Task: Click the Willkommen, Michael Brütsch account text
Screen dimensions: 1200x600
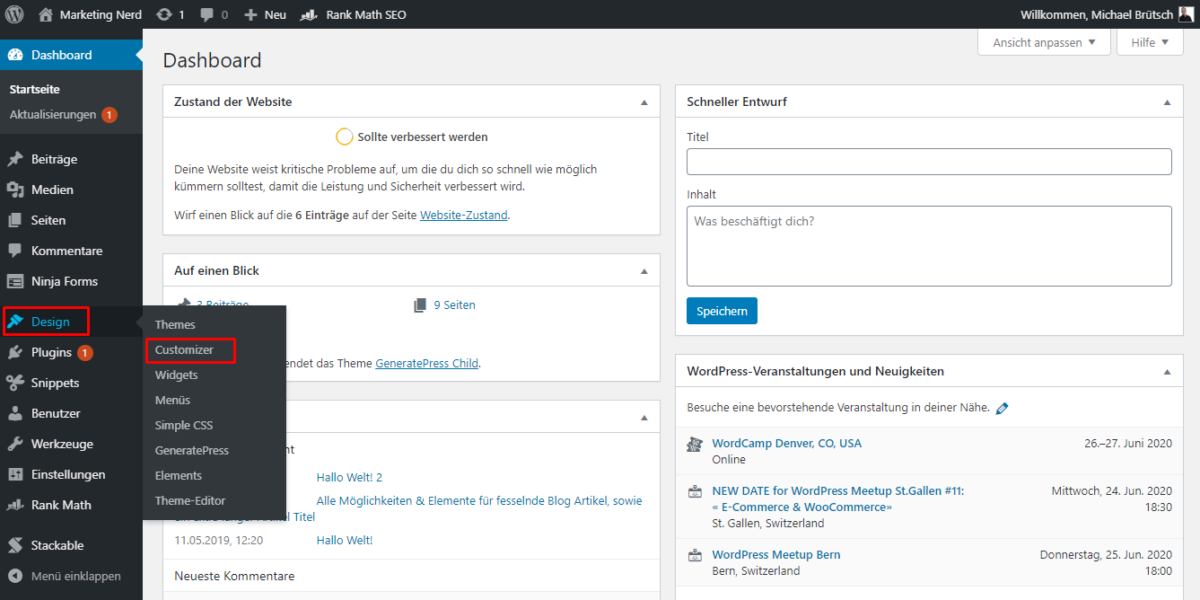Action: click(1096, 15)
